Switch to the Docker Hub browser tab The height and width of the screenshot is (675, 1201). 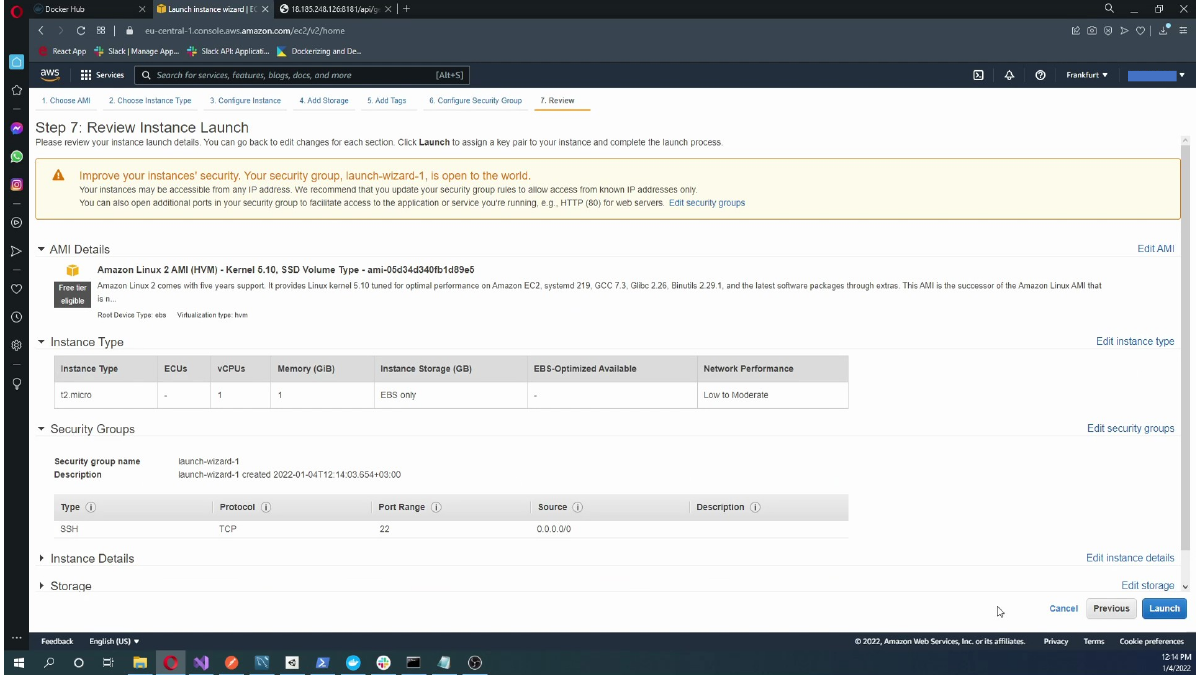(88, 9)
